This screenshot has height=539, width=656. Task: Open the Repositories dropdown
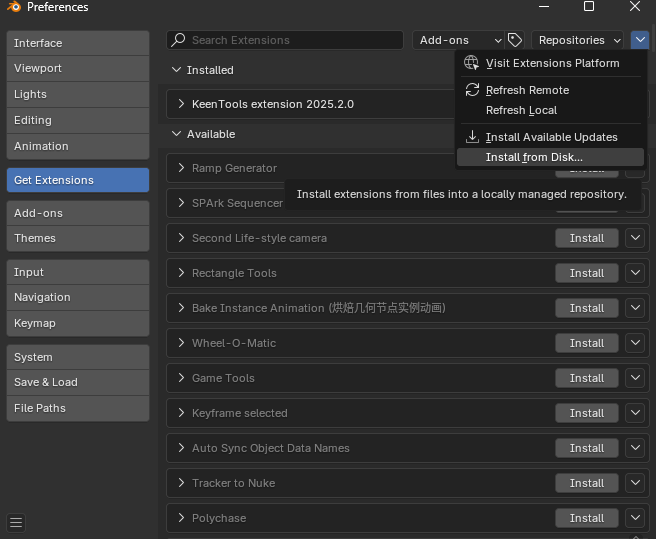(x=578, y=40)
